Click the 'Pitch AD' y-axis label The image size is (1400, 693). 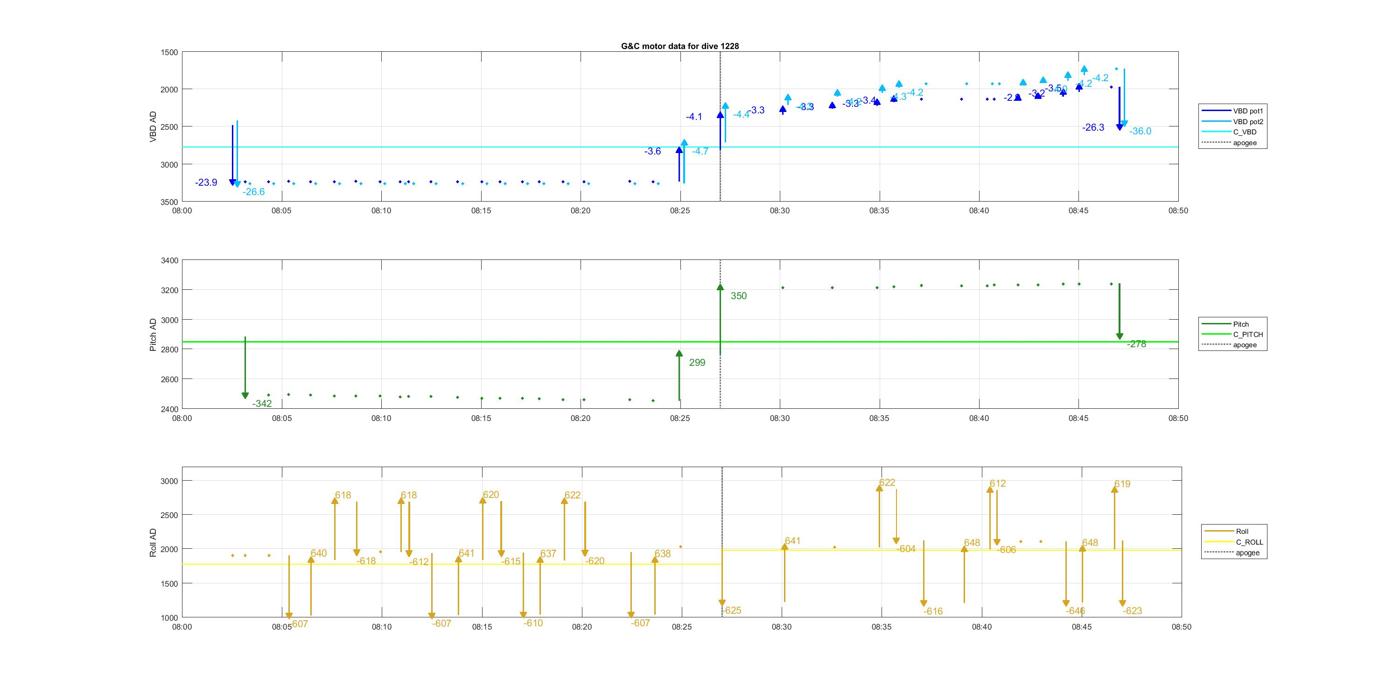pos(153,335)
